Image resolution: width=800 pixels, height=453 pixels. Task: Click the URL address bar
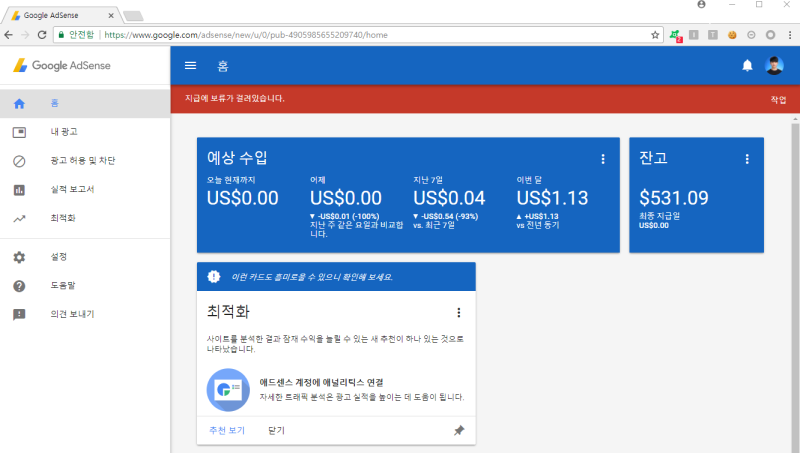tap(357, 35)
